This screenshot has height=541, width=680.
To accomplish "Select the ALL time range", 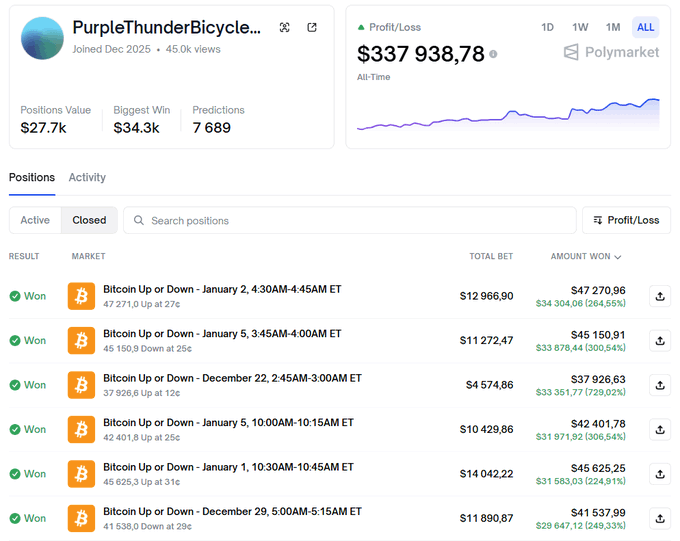I will (x=645, y=27).
